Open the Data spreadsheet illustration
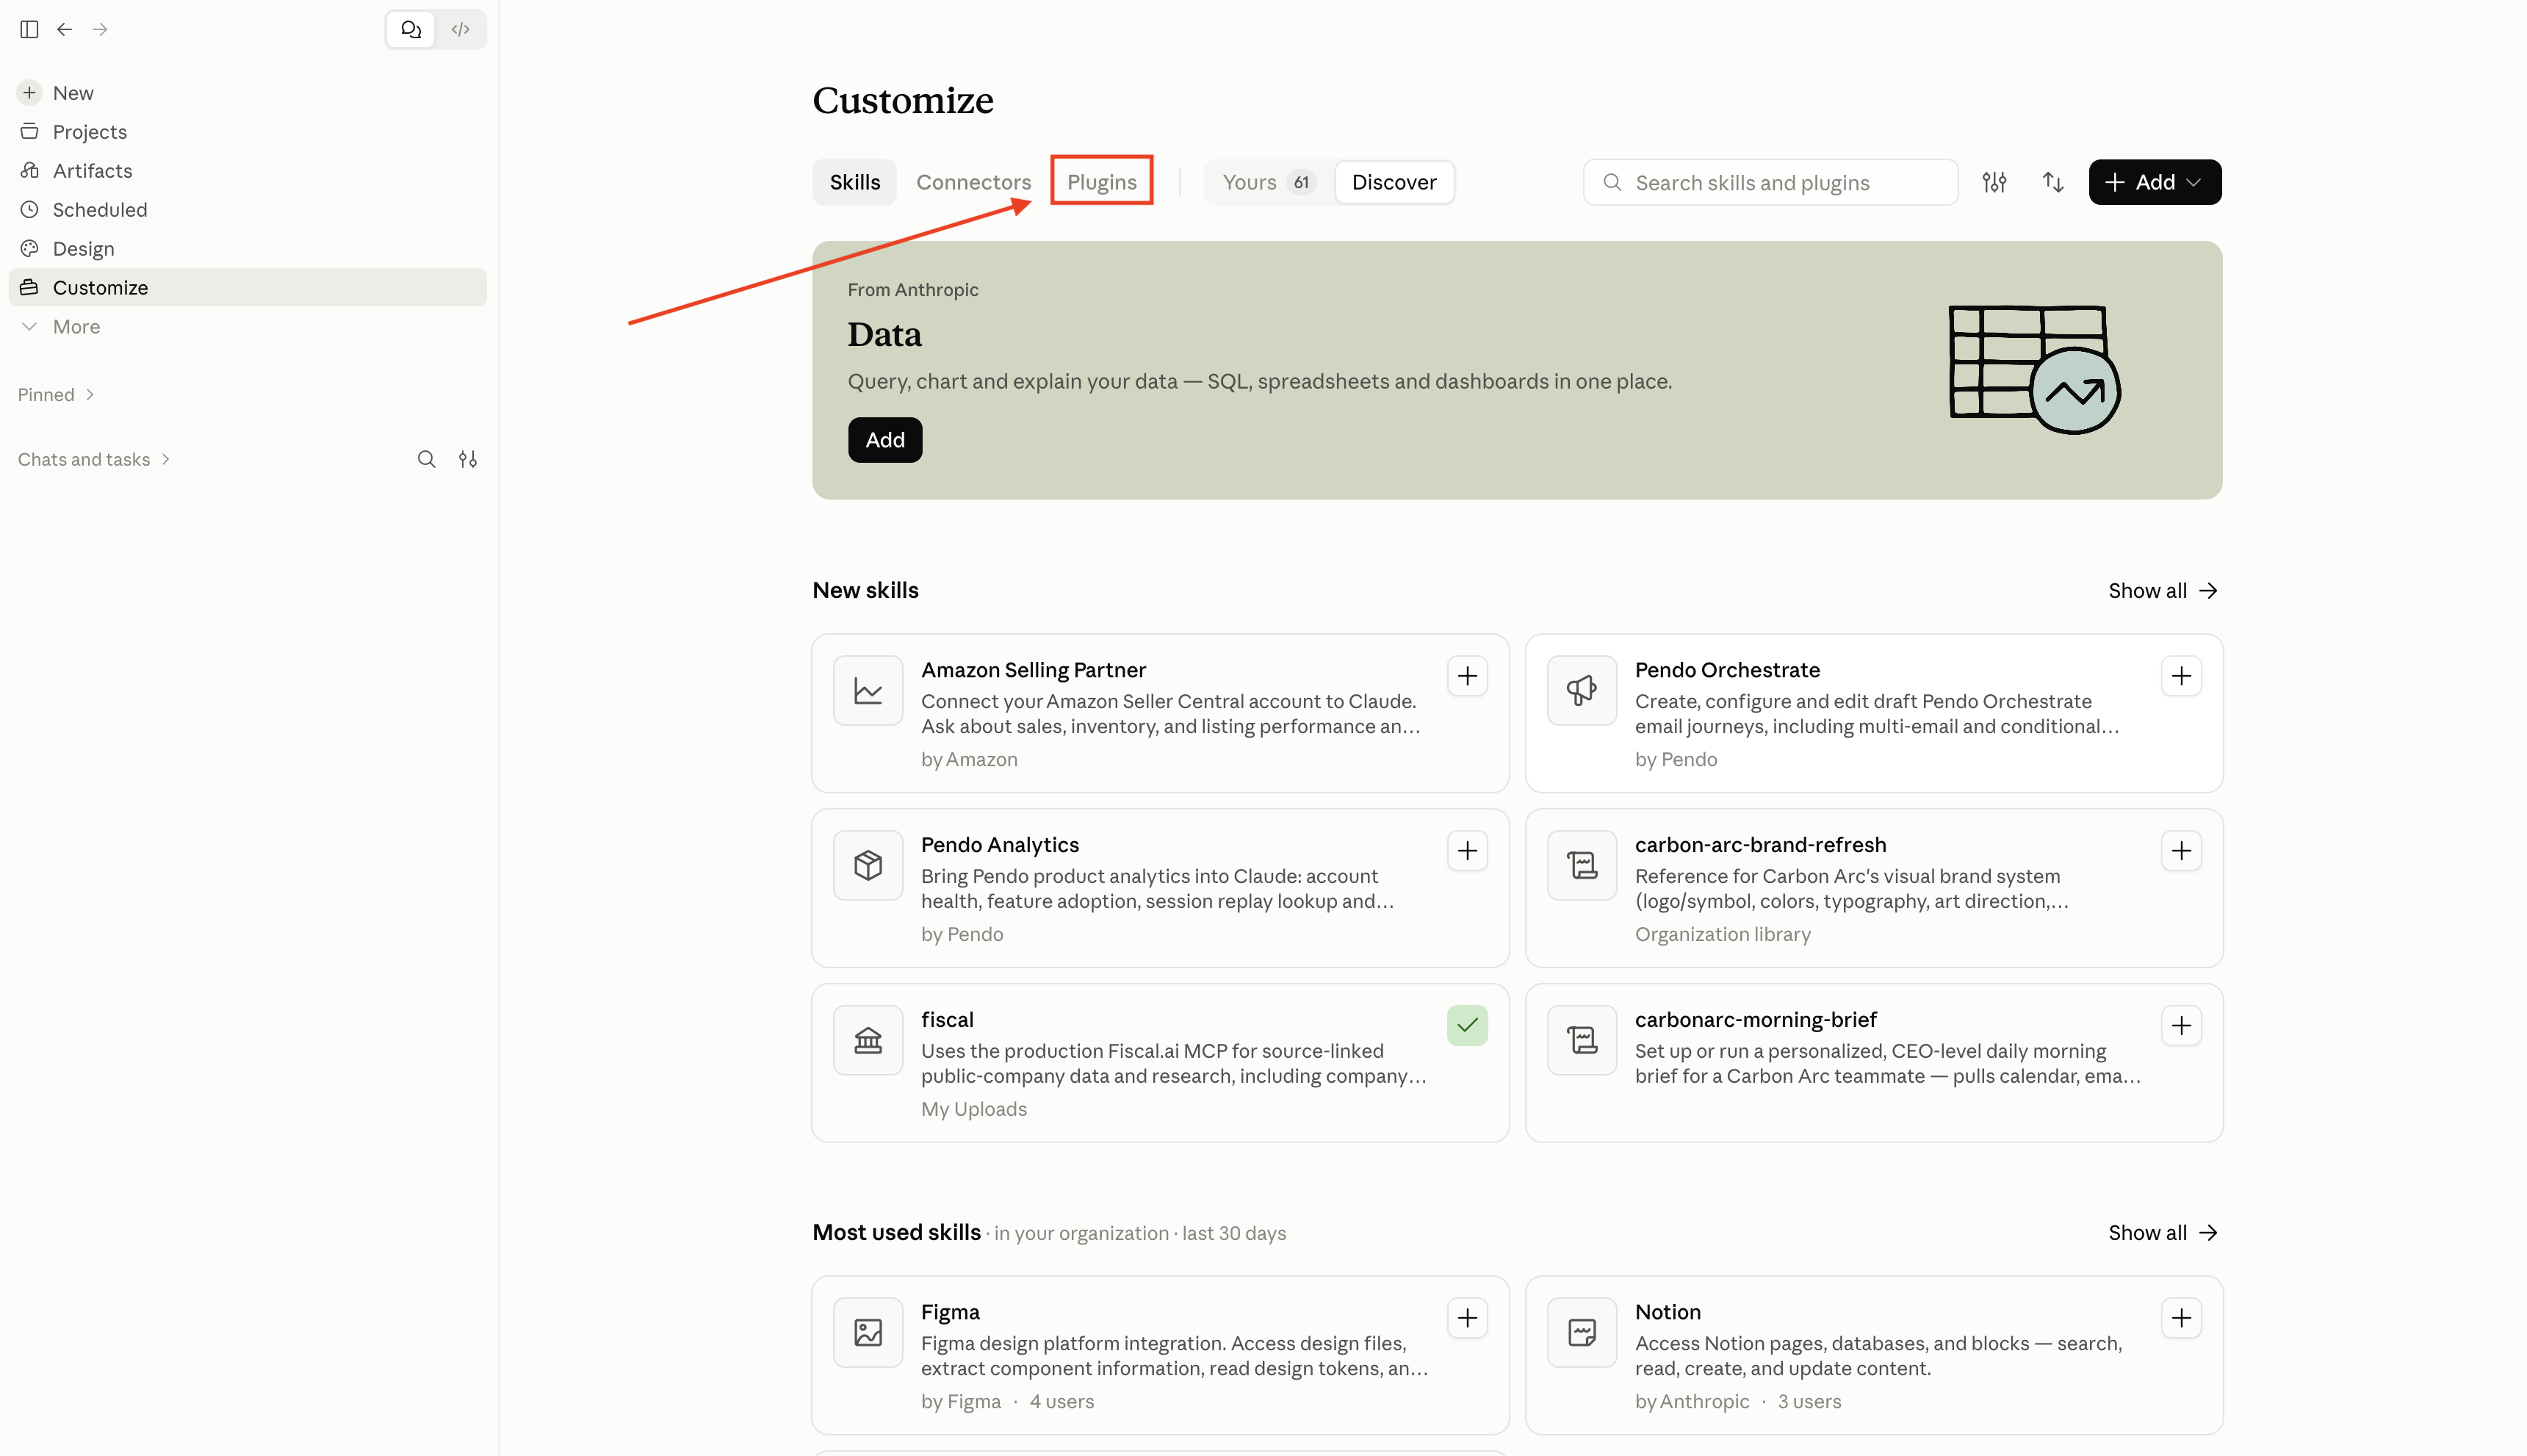This screenshot has width=2527, height=1456. coord(2034,369)
